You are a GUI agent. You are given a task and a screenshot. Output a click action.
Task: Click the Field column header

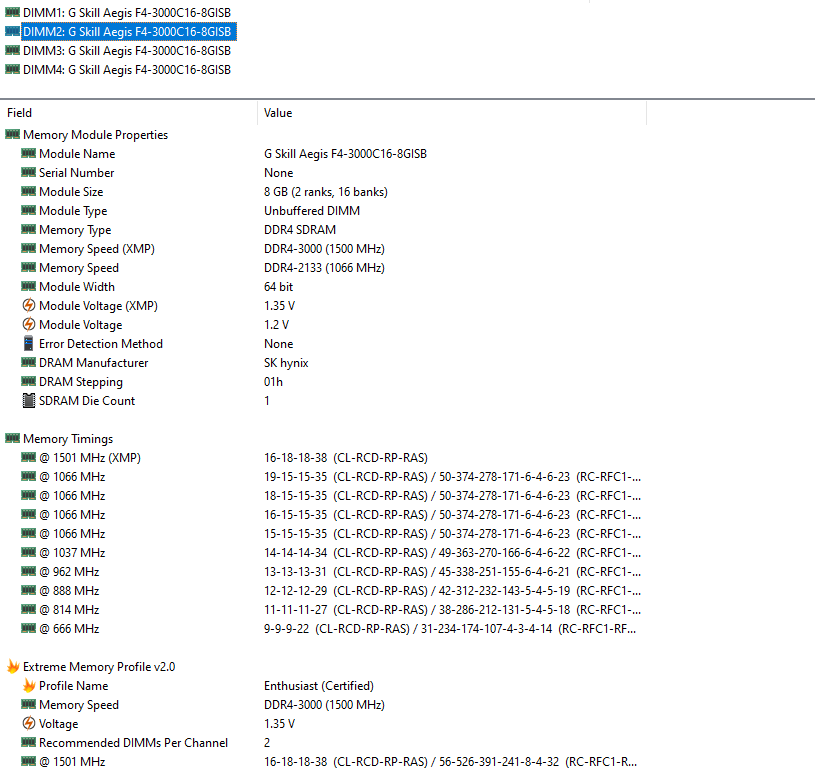(128, 113)
